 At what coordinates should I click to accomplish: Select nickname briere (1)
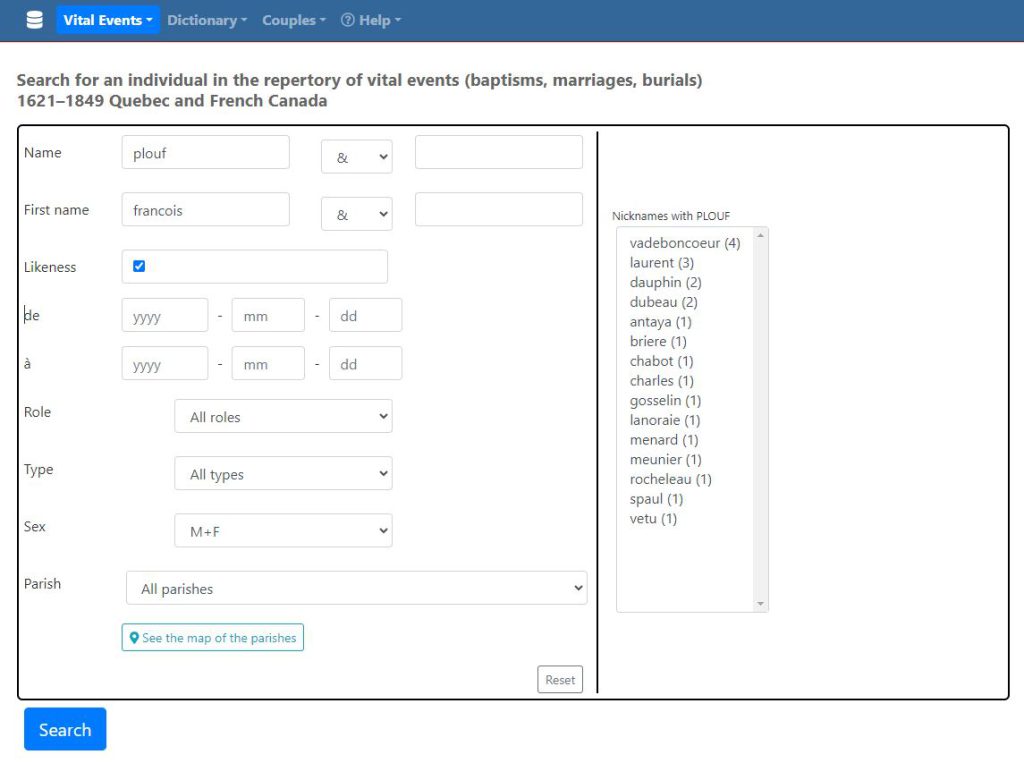click(658, 341)
